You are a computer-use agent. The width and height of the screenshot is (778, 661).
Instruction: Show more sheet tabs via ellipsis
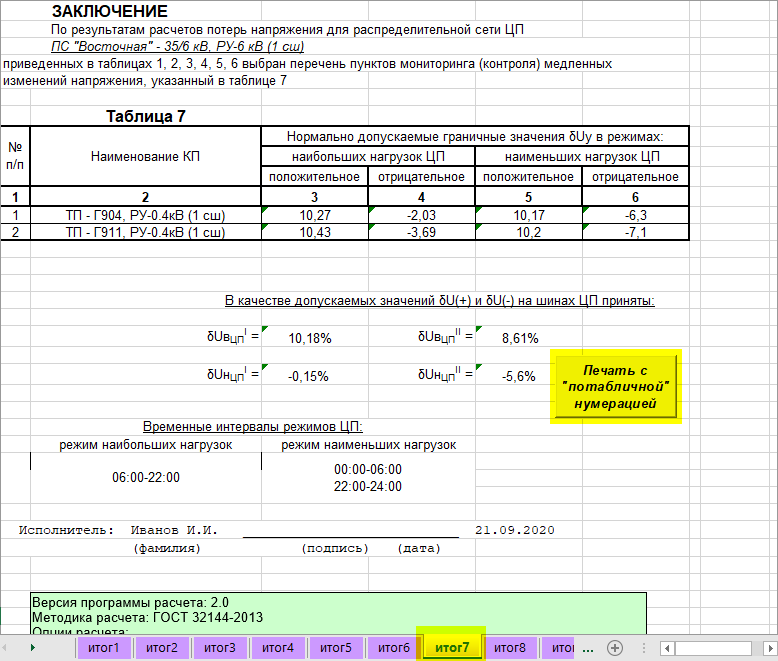[x=588, y=648]
